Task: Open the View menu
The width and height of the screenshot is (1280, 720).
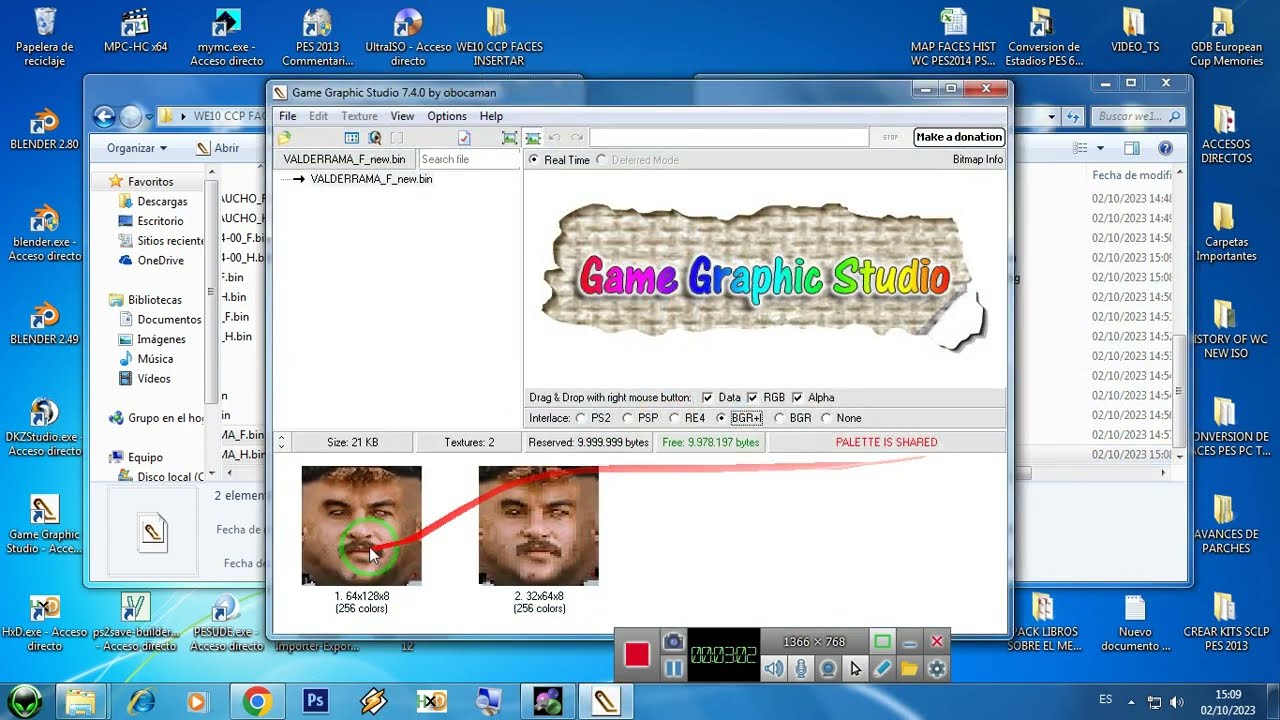Action: (402, 116)
